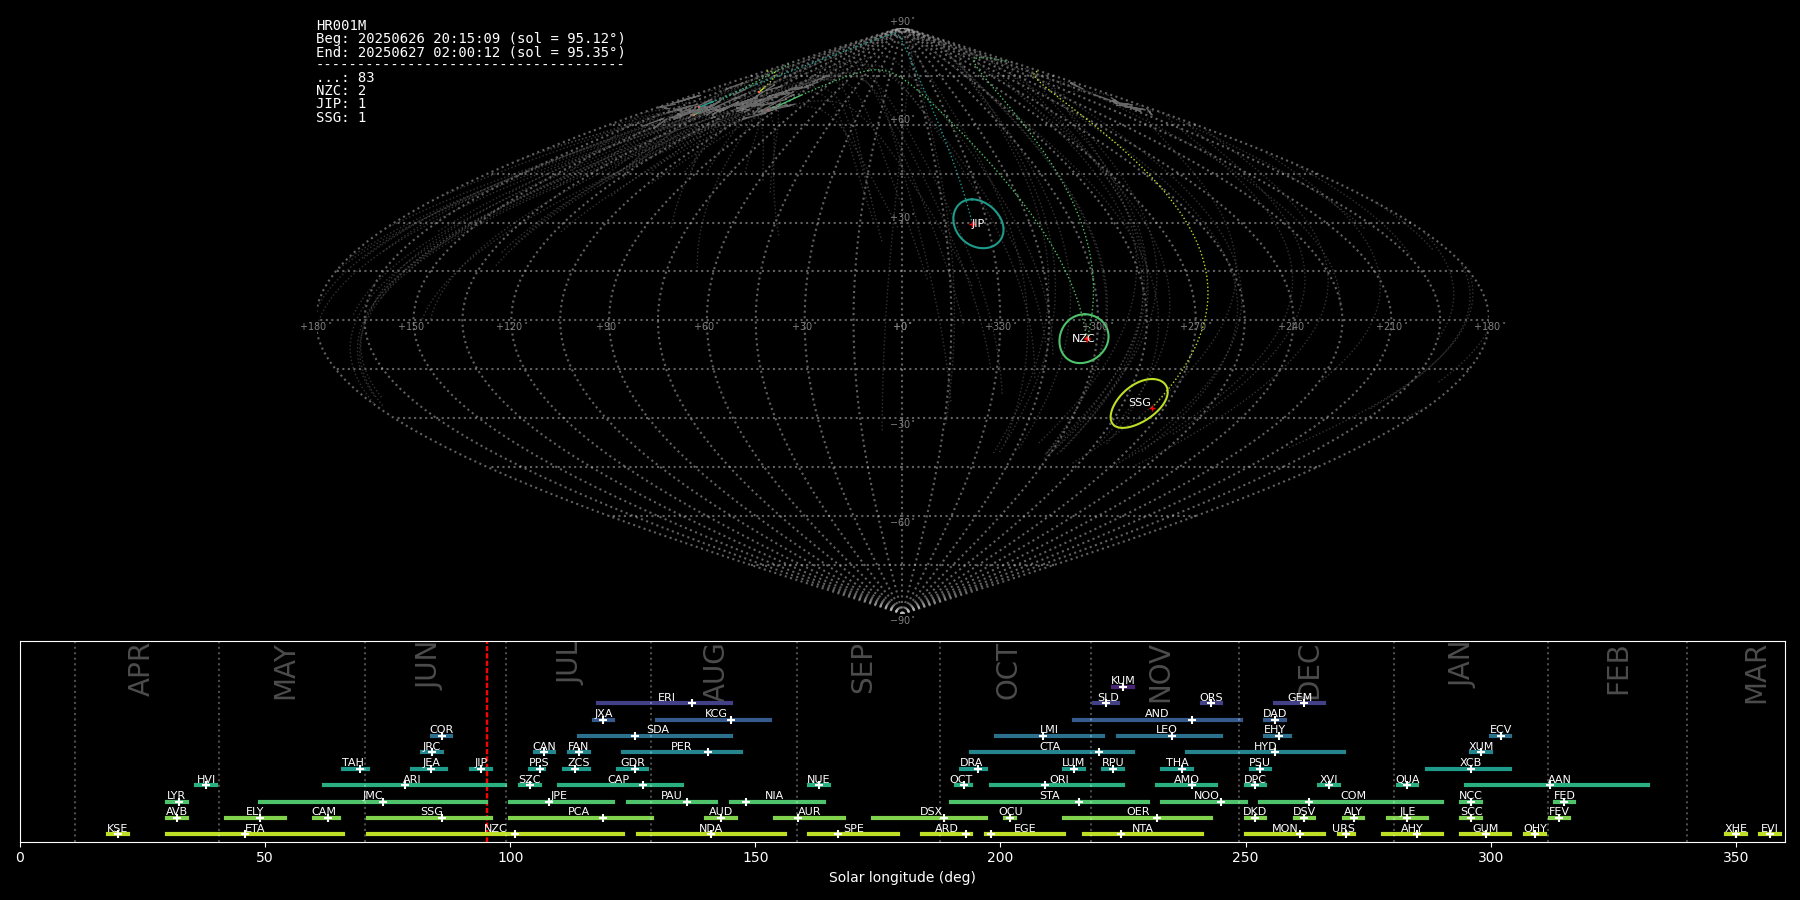Screen dimensions: 1800x900
Task: Click the KCG shower label in timeline
Action: point(716,714)
